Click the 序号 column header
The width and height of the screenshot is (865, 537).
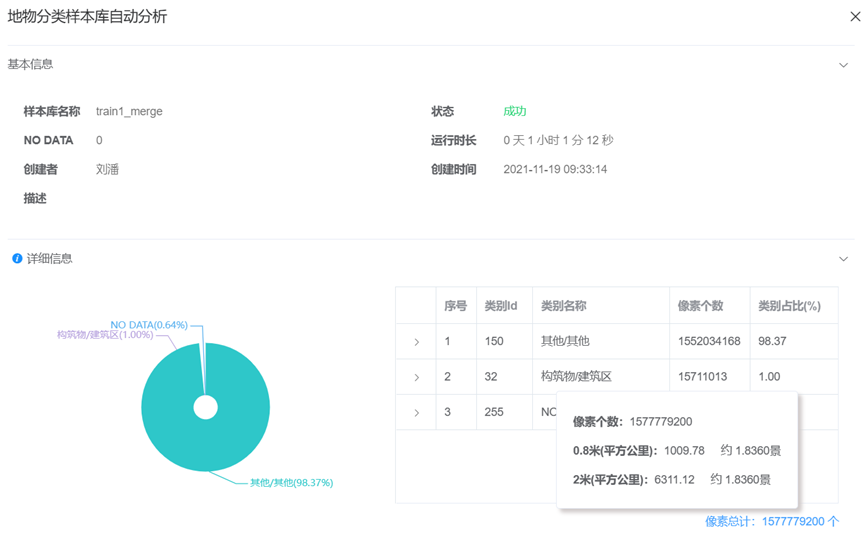tap(456, 306)
